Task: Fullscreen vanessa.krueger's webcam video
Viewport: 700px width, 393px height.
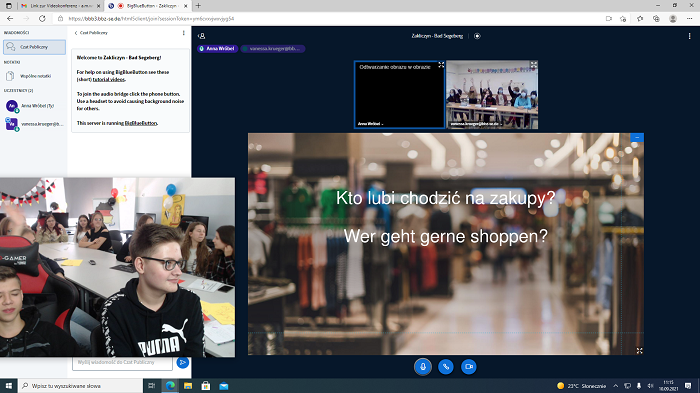Action: pyautogui.click(x=533, y=65)
